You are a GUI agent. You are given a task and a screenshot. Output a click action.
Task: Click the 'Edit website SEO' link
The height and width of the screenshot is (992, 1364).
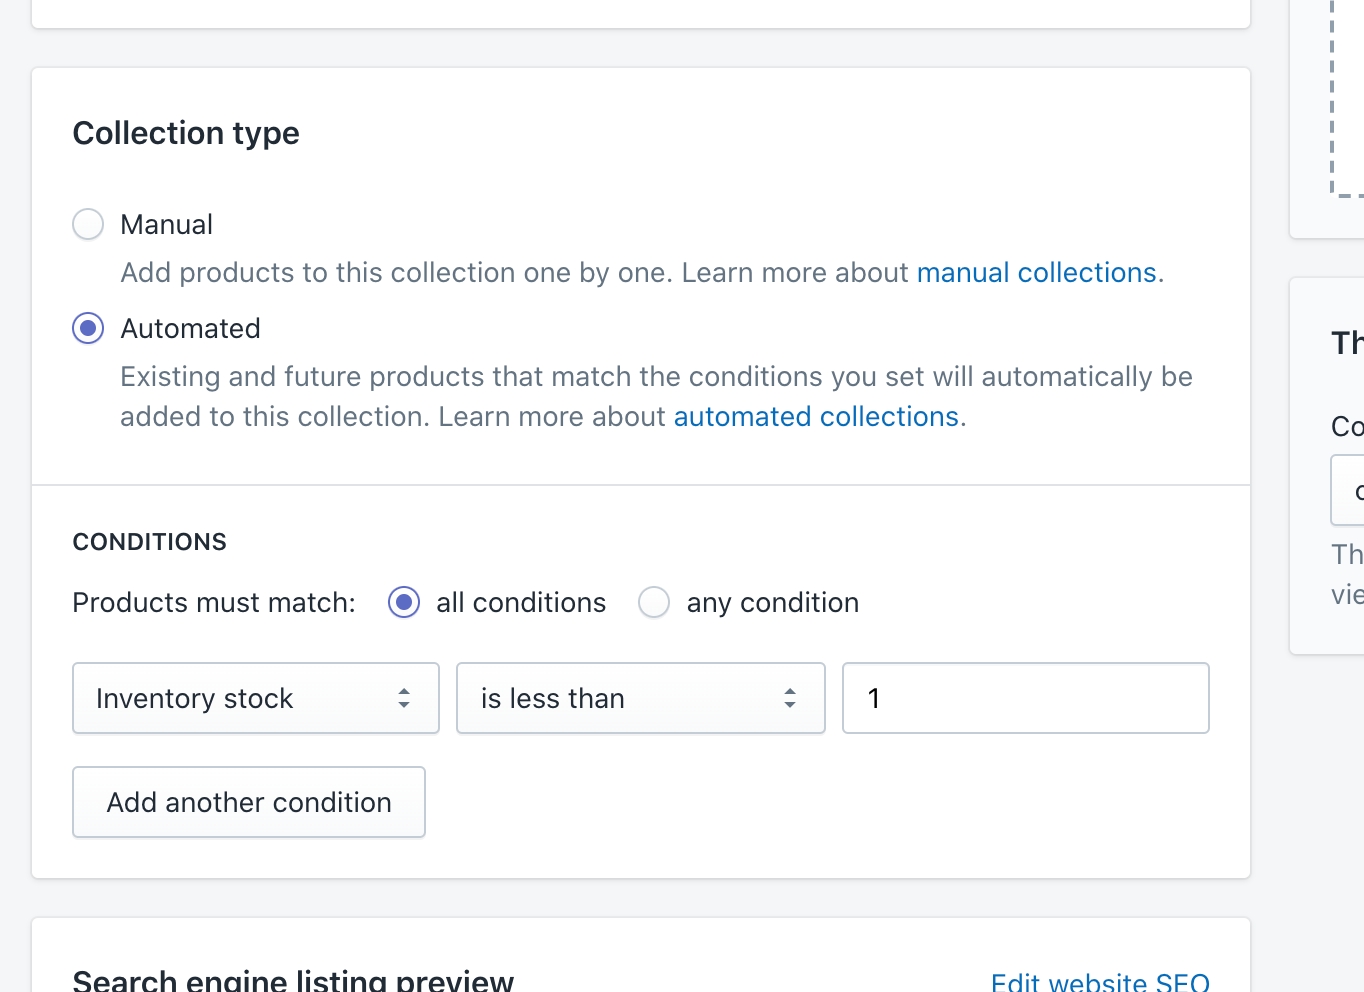1100,982
